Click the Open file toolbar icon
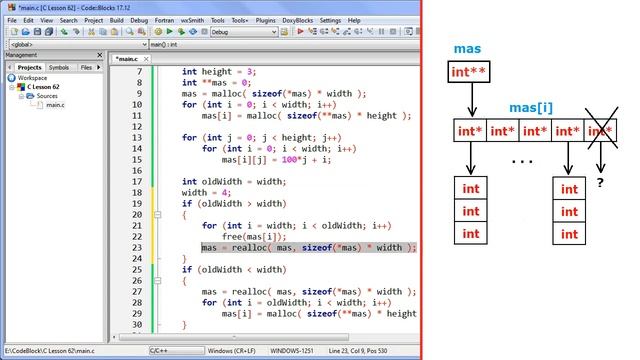Viewport: 640px width, 360px height. (x=26, y=31)
